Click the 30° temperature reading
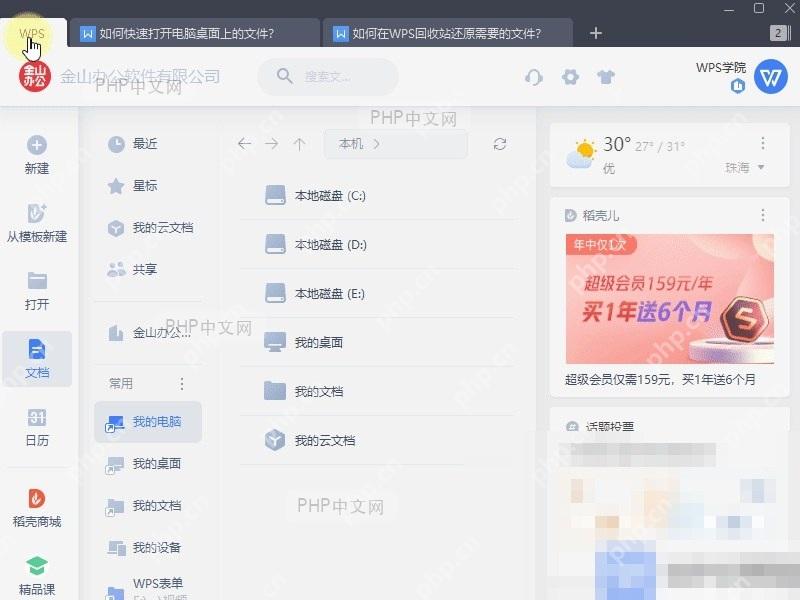The image size is (800, 600). coord(617,144)
